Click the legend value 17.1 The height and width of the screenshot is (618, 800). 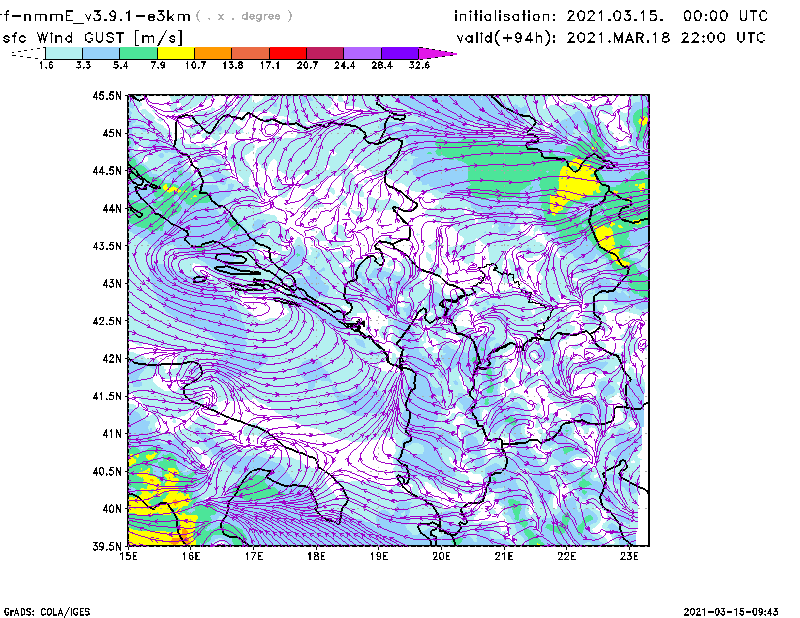click(x=269, y=65)
